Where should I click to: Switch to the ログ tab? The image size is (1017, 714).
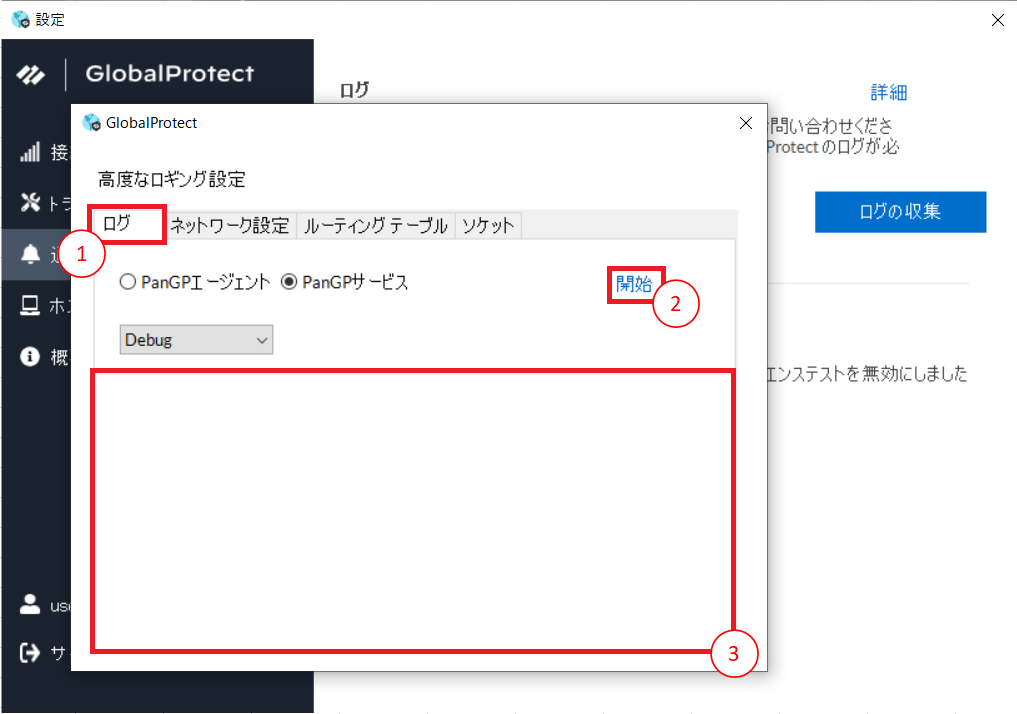[128, 224]
